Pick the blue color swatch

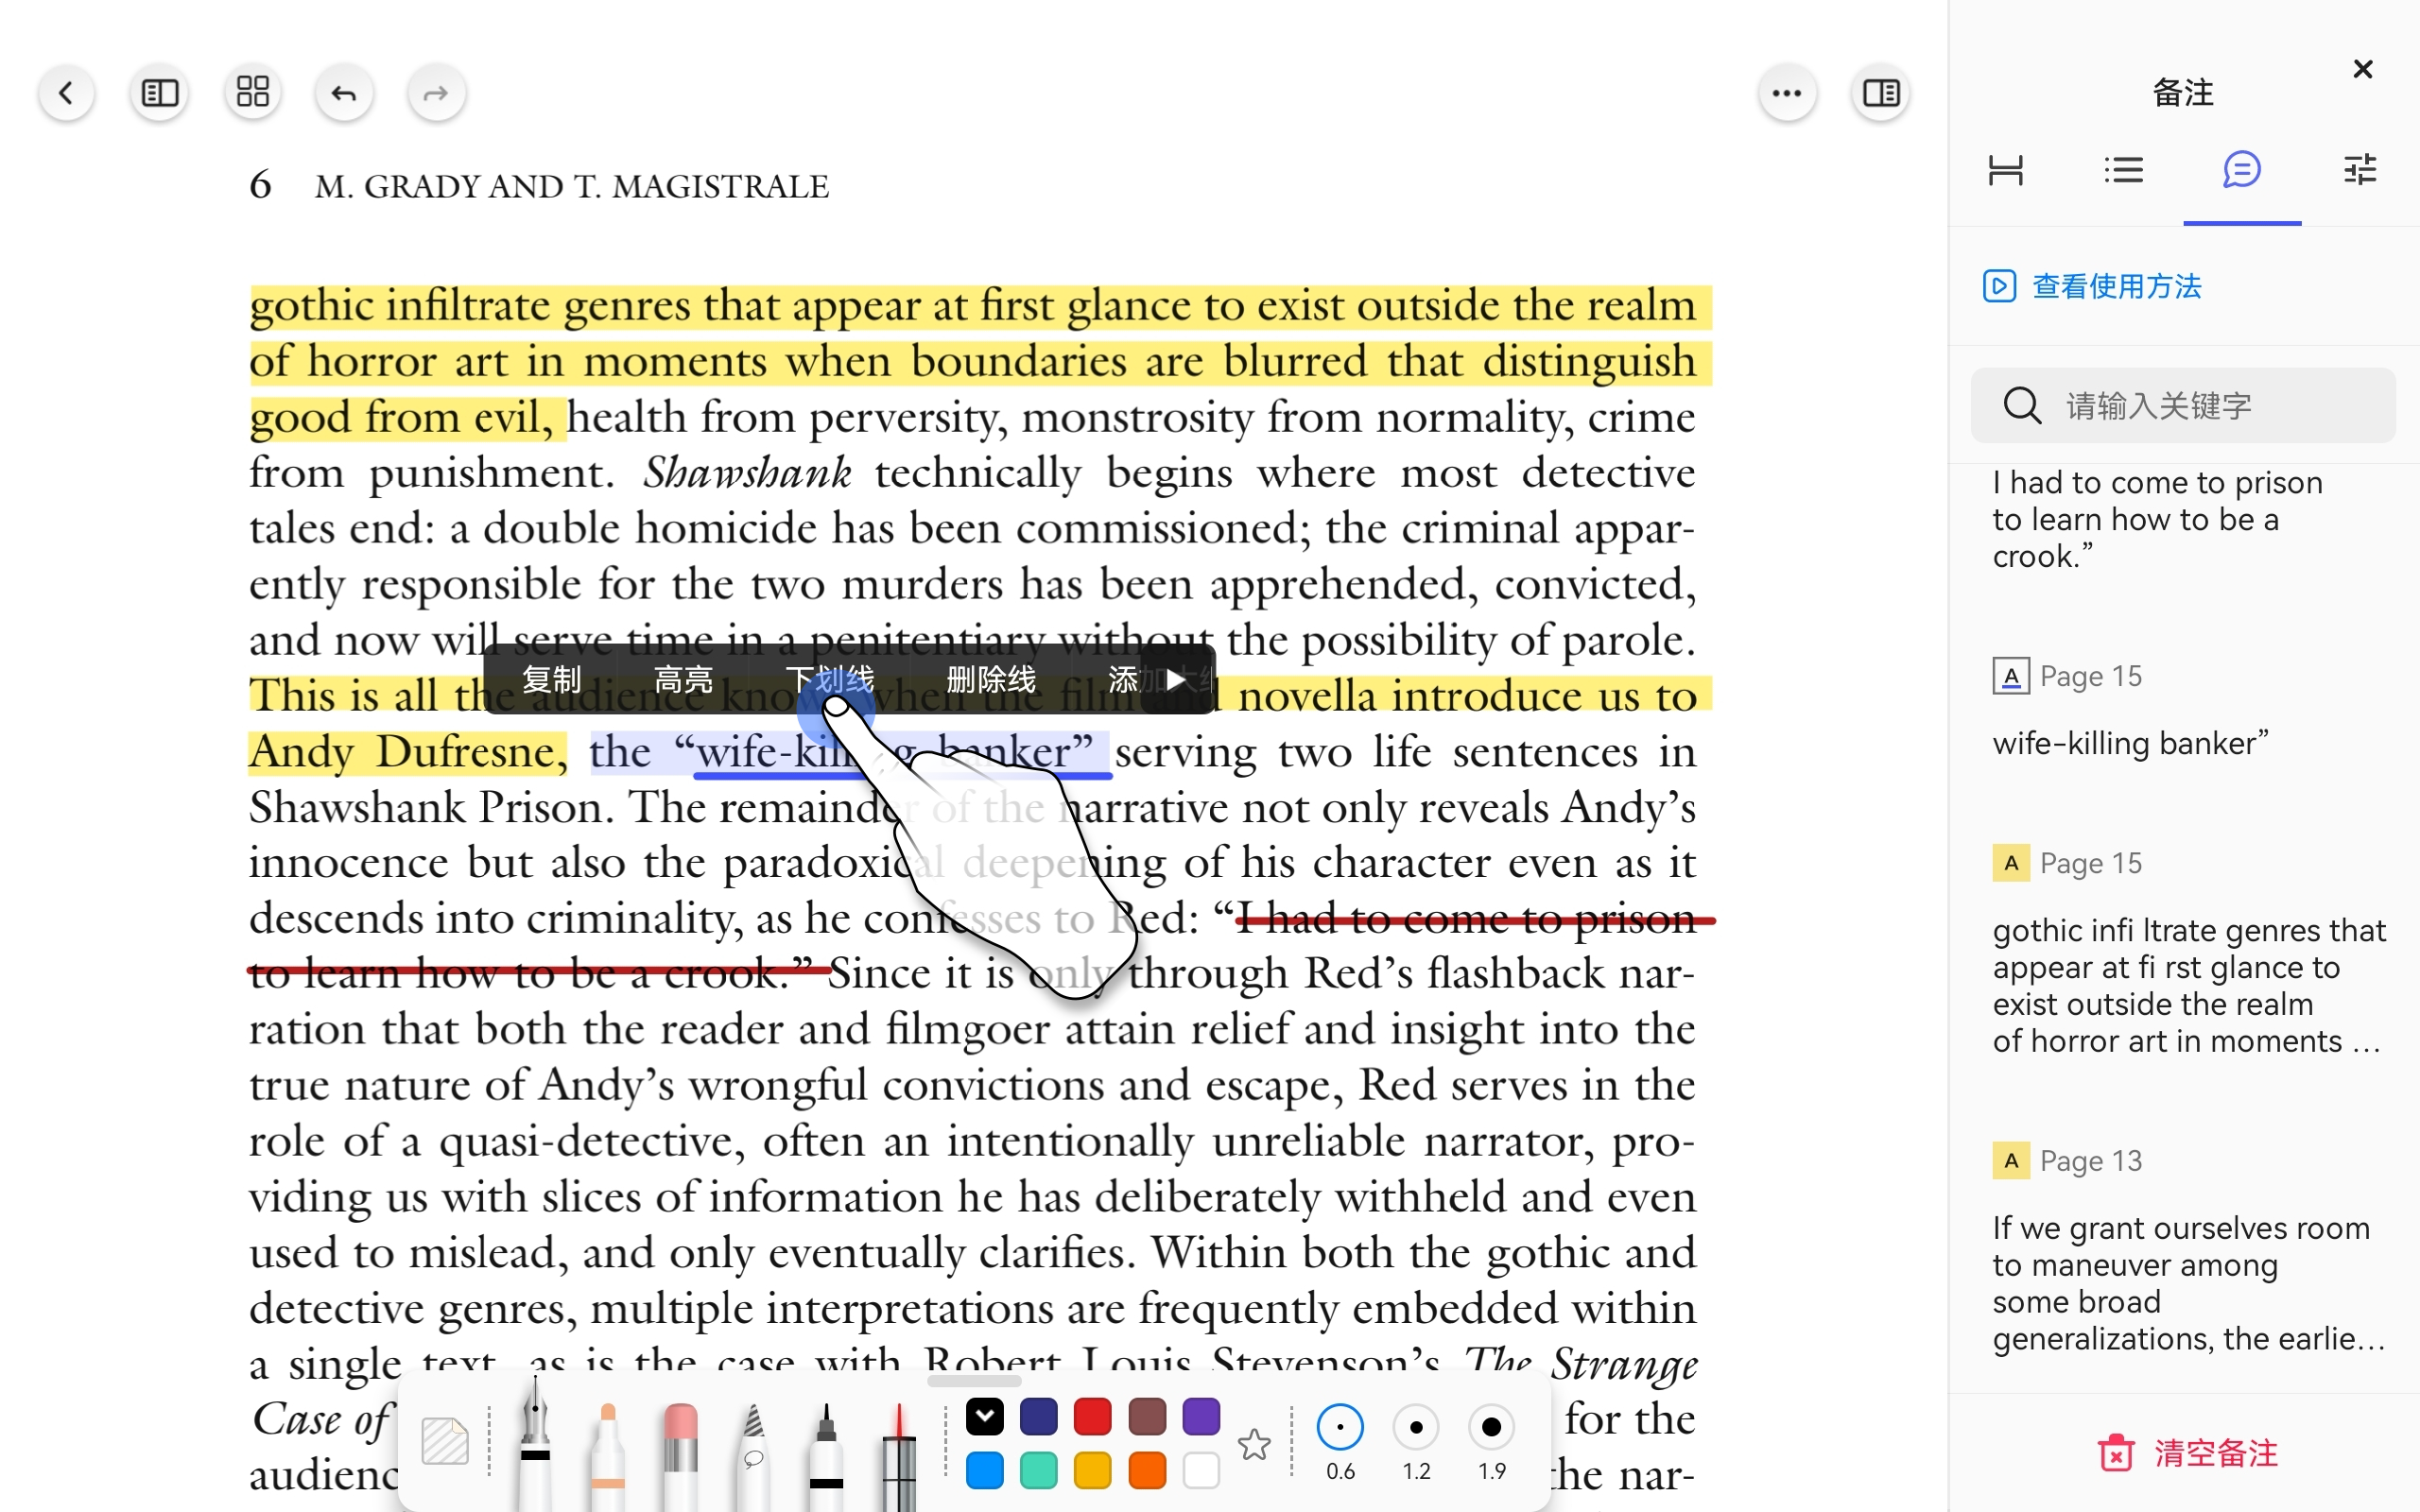[984, 1471]
